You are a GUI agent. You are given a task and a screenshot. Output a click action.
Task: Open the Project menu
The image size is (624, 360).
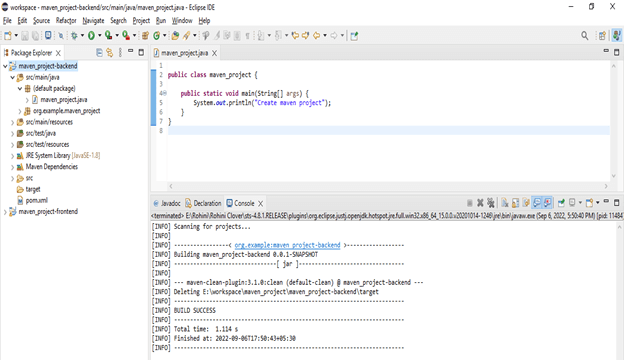141,20
